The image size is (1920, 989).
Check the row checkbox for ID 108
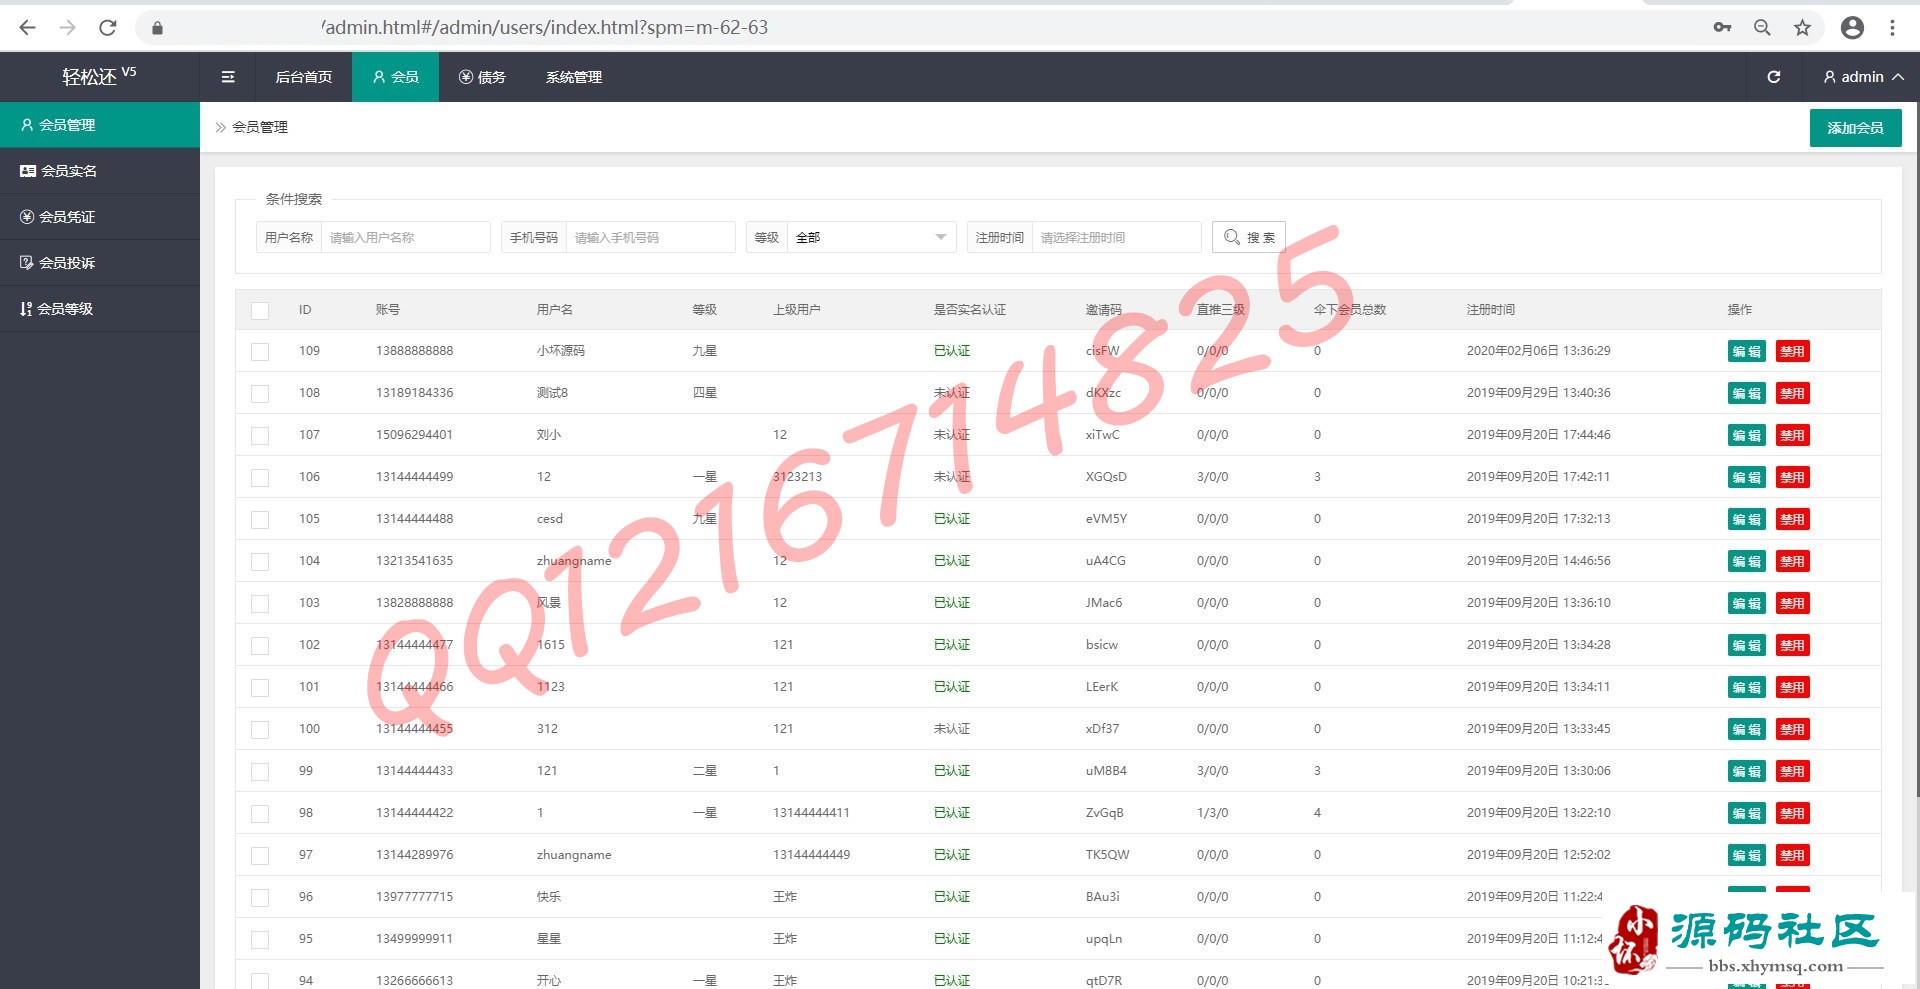(x=260, y=394)
